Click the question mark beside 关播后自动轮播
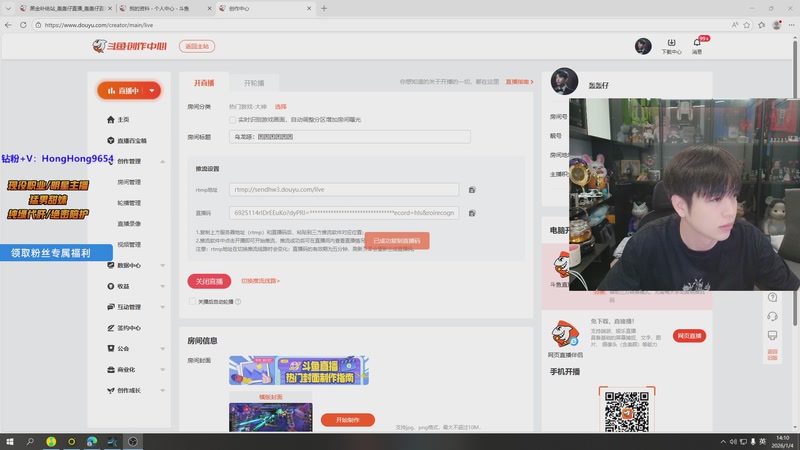This screenshot has height=450, width=800. pyautogui.click(x=238, y=302)
